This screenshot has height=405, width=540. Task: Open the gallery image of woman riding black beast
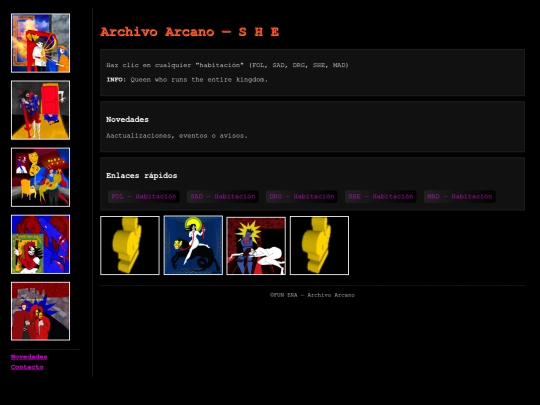[x=193, y=245]
